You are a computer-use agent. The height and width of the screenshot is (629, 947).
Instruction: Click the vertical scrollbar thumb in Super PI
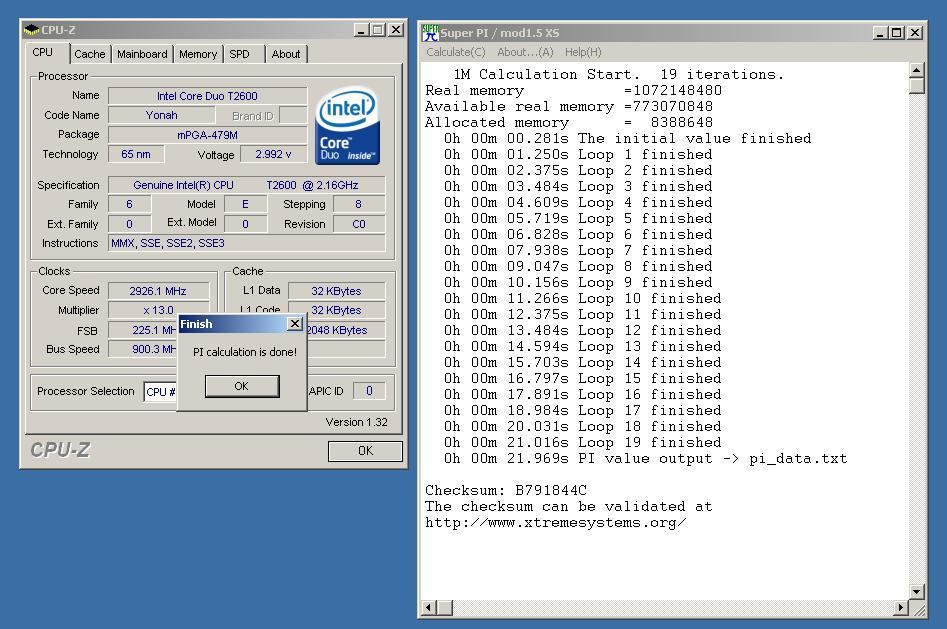click(916, 86)
